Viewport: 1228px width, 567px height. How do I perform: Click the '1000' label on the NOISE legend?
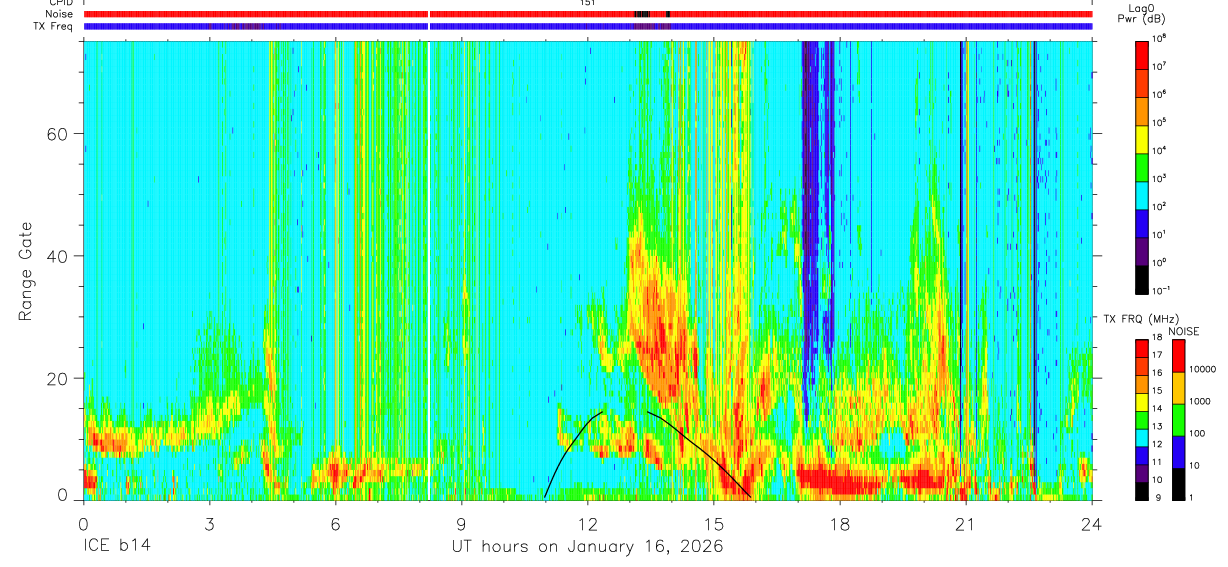[x=1200, y=401]
